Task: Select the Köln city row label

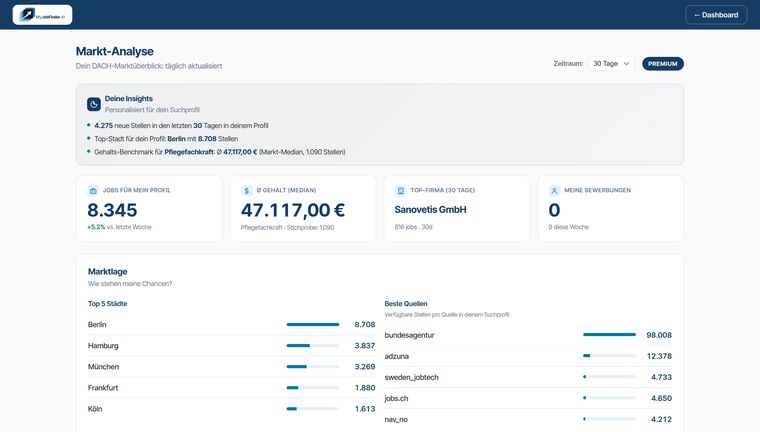Action: [x=95, y=409]
